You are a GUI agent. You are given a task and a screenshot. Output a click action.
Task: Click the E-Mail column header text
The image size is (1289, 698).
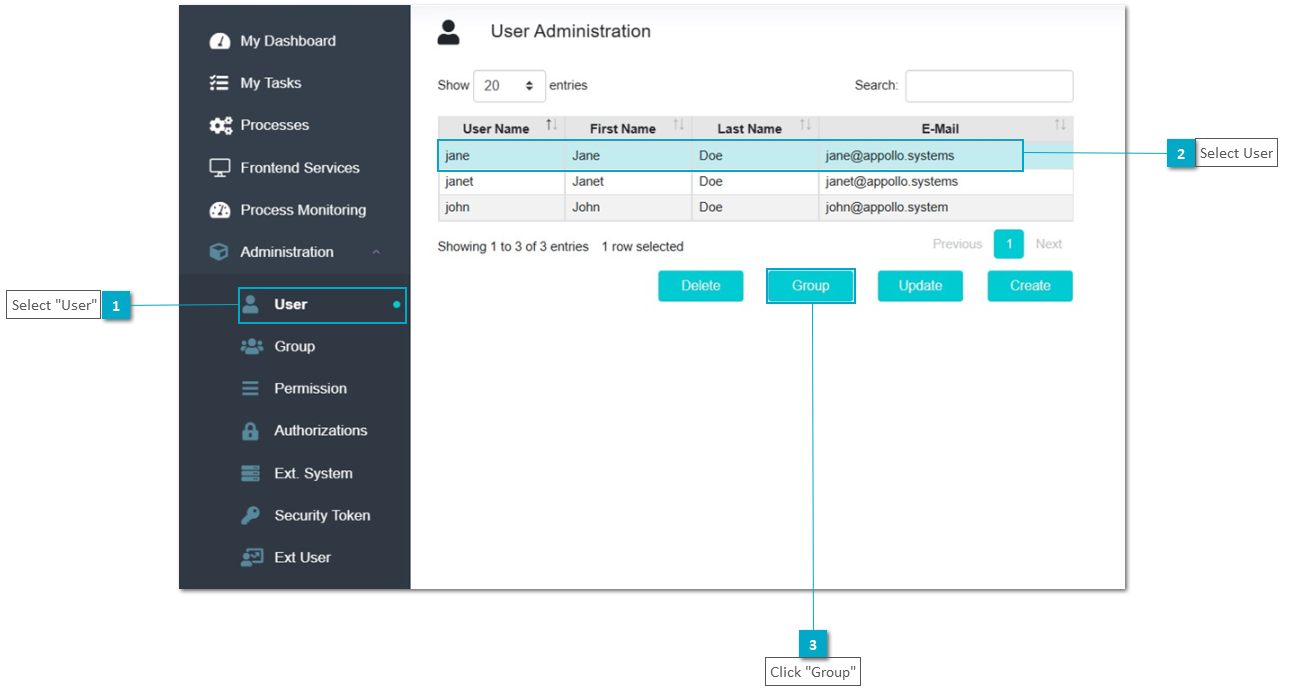click(940, 129)
